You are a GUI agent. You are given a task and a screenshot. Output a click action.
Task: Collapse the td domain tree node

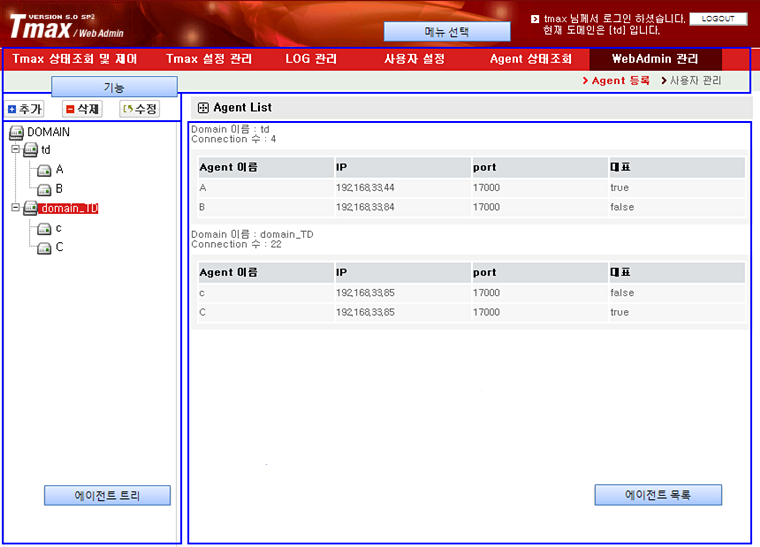pyautogui.click(x=16, y=149)
